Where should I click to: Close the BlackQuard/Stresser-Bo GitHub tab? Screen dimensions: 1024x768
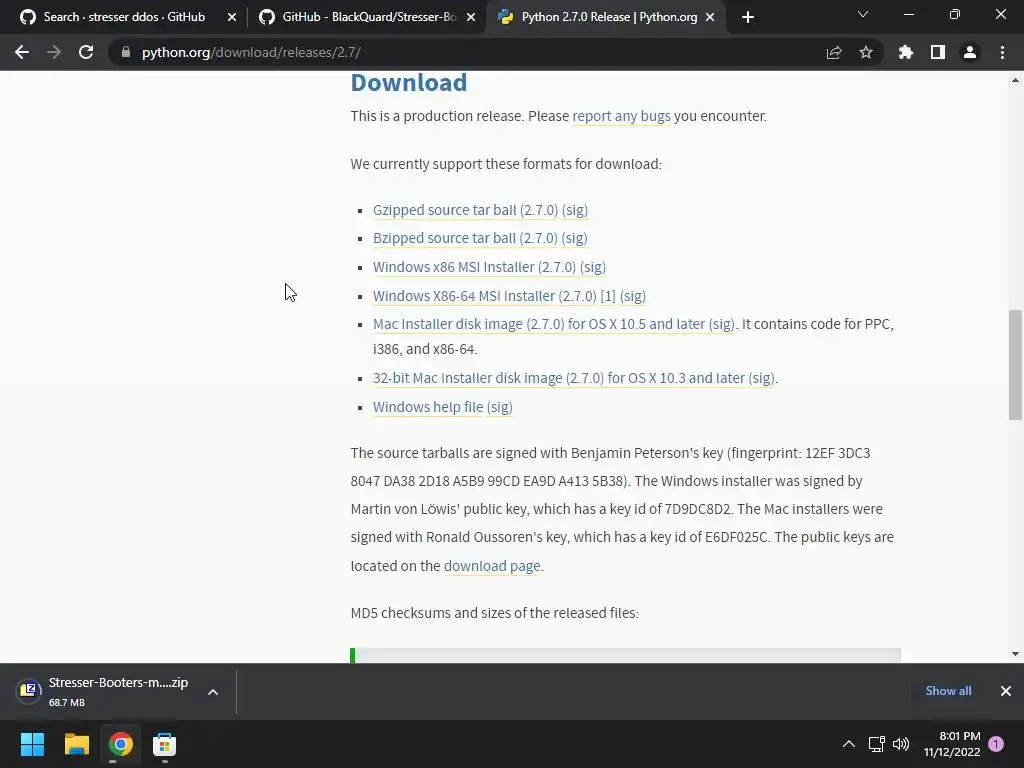[471, 18]
